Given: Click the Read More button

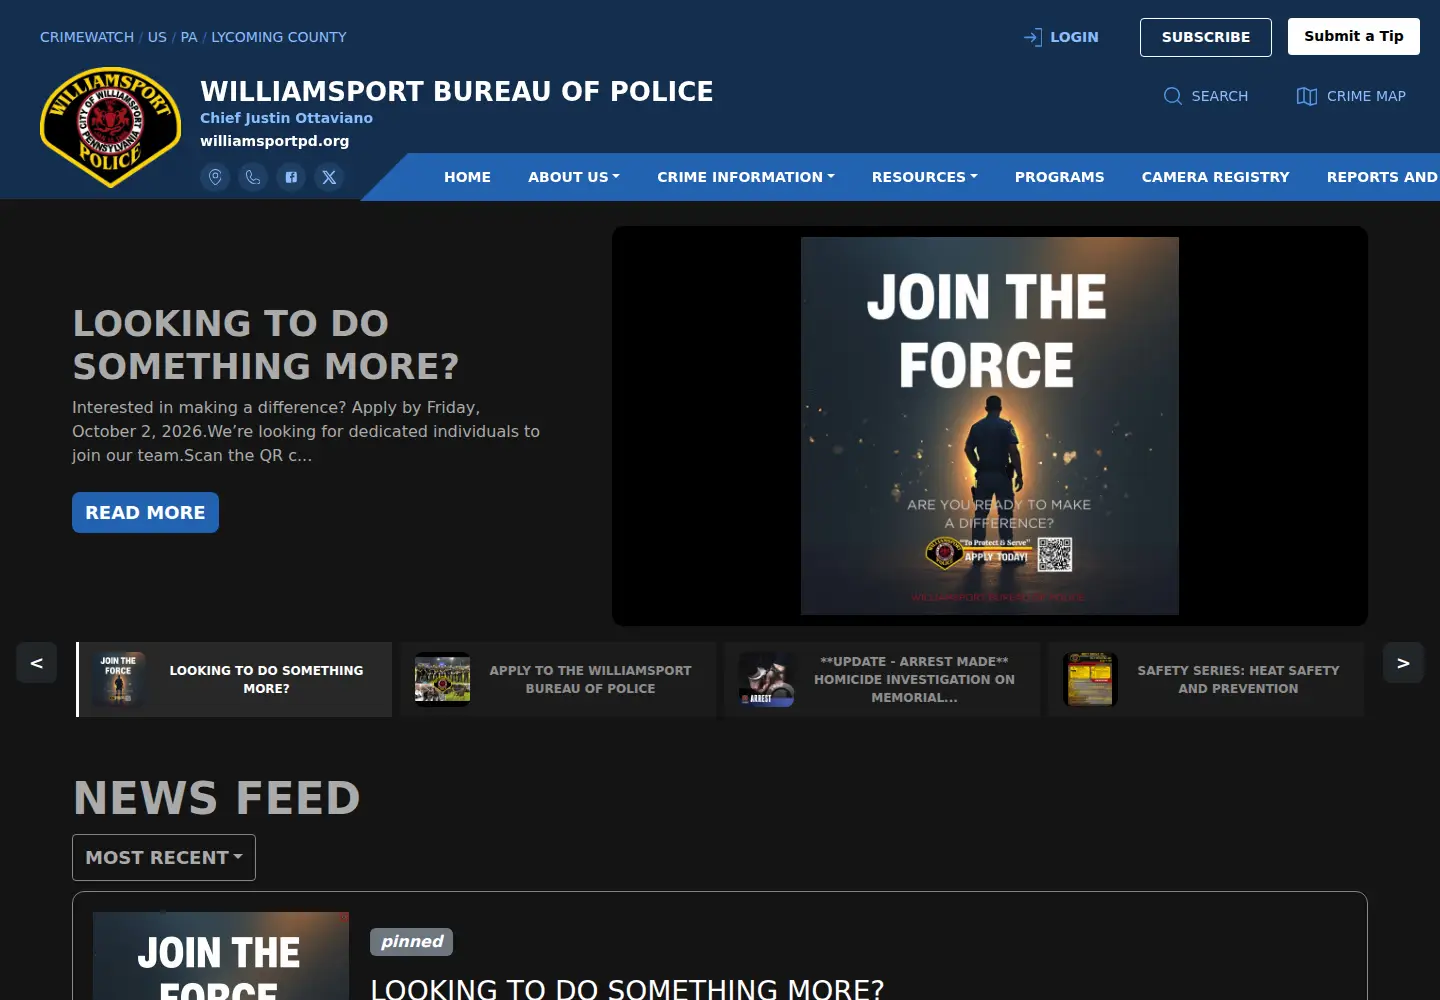Looking at the screenshot, I should (145, 513).
